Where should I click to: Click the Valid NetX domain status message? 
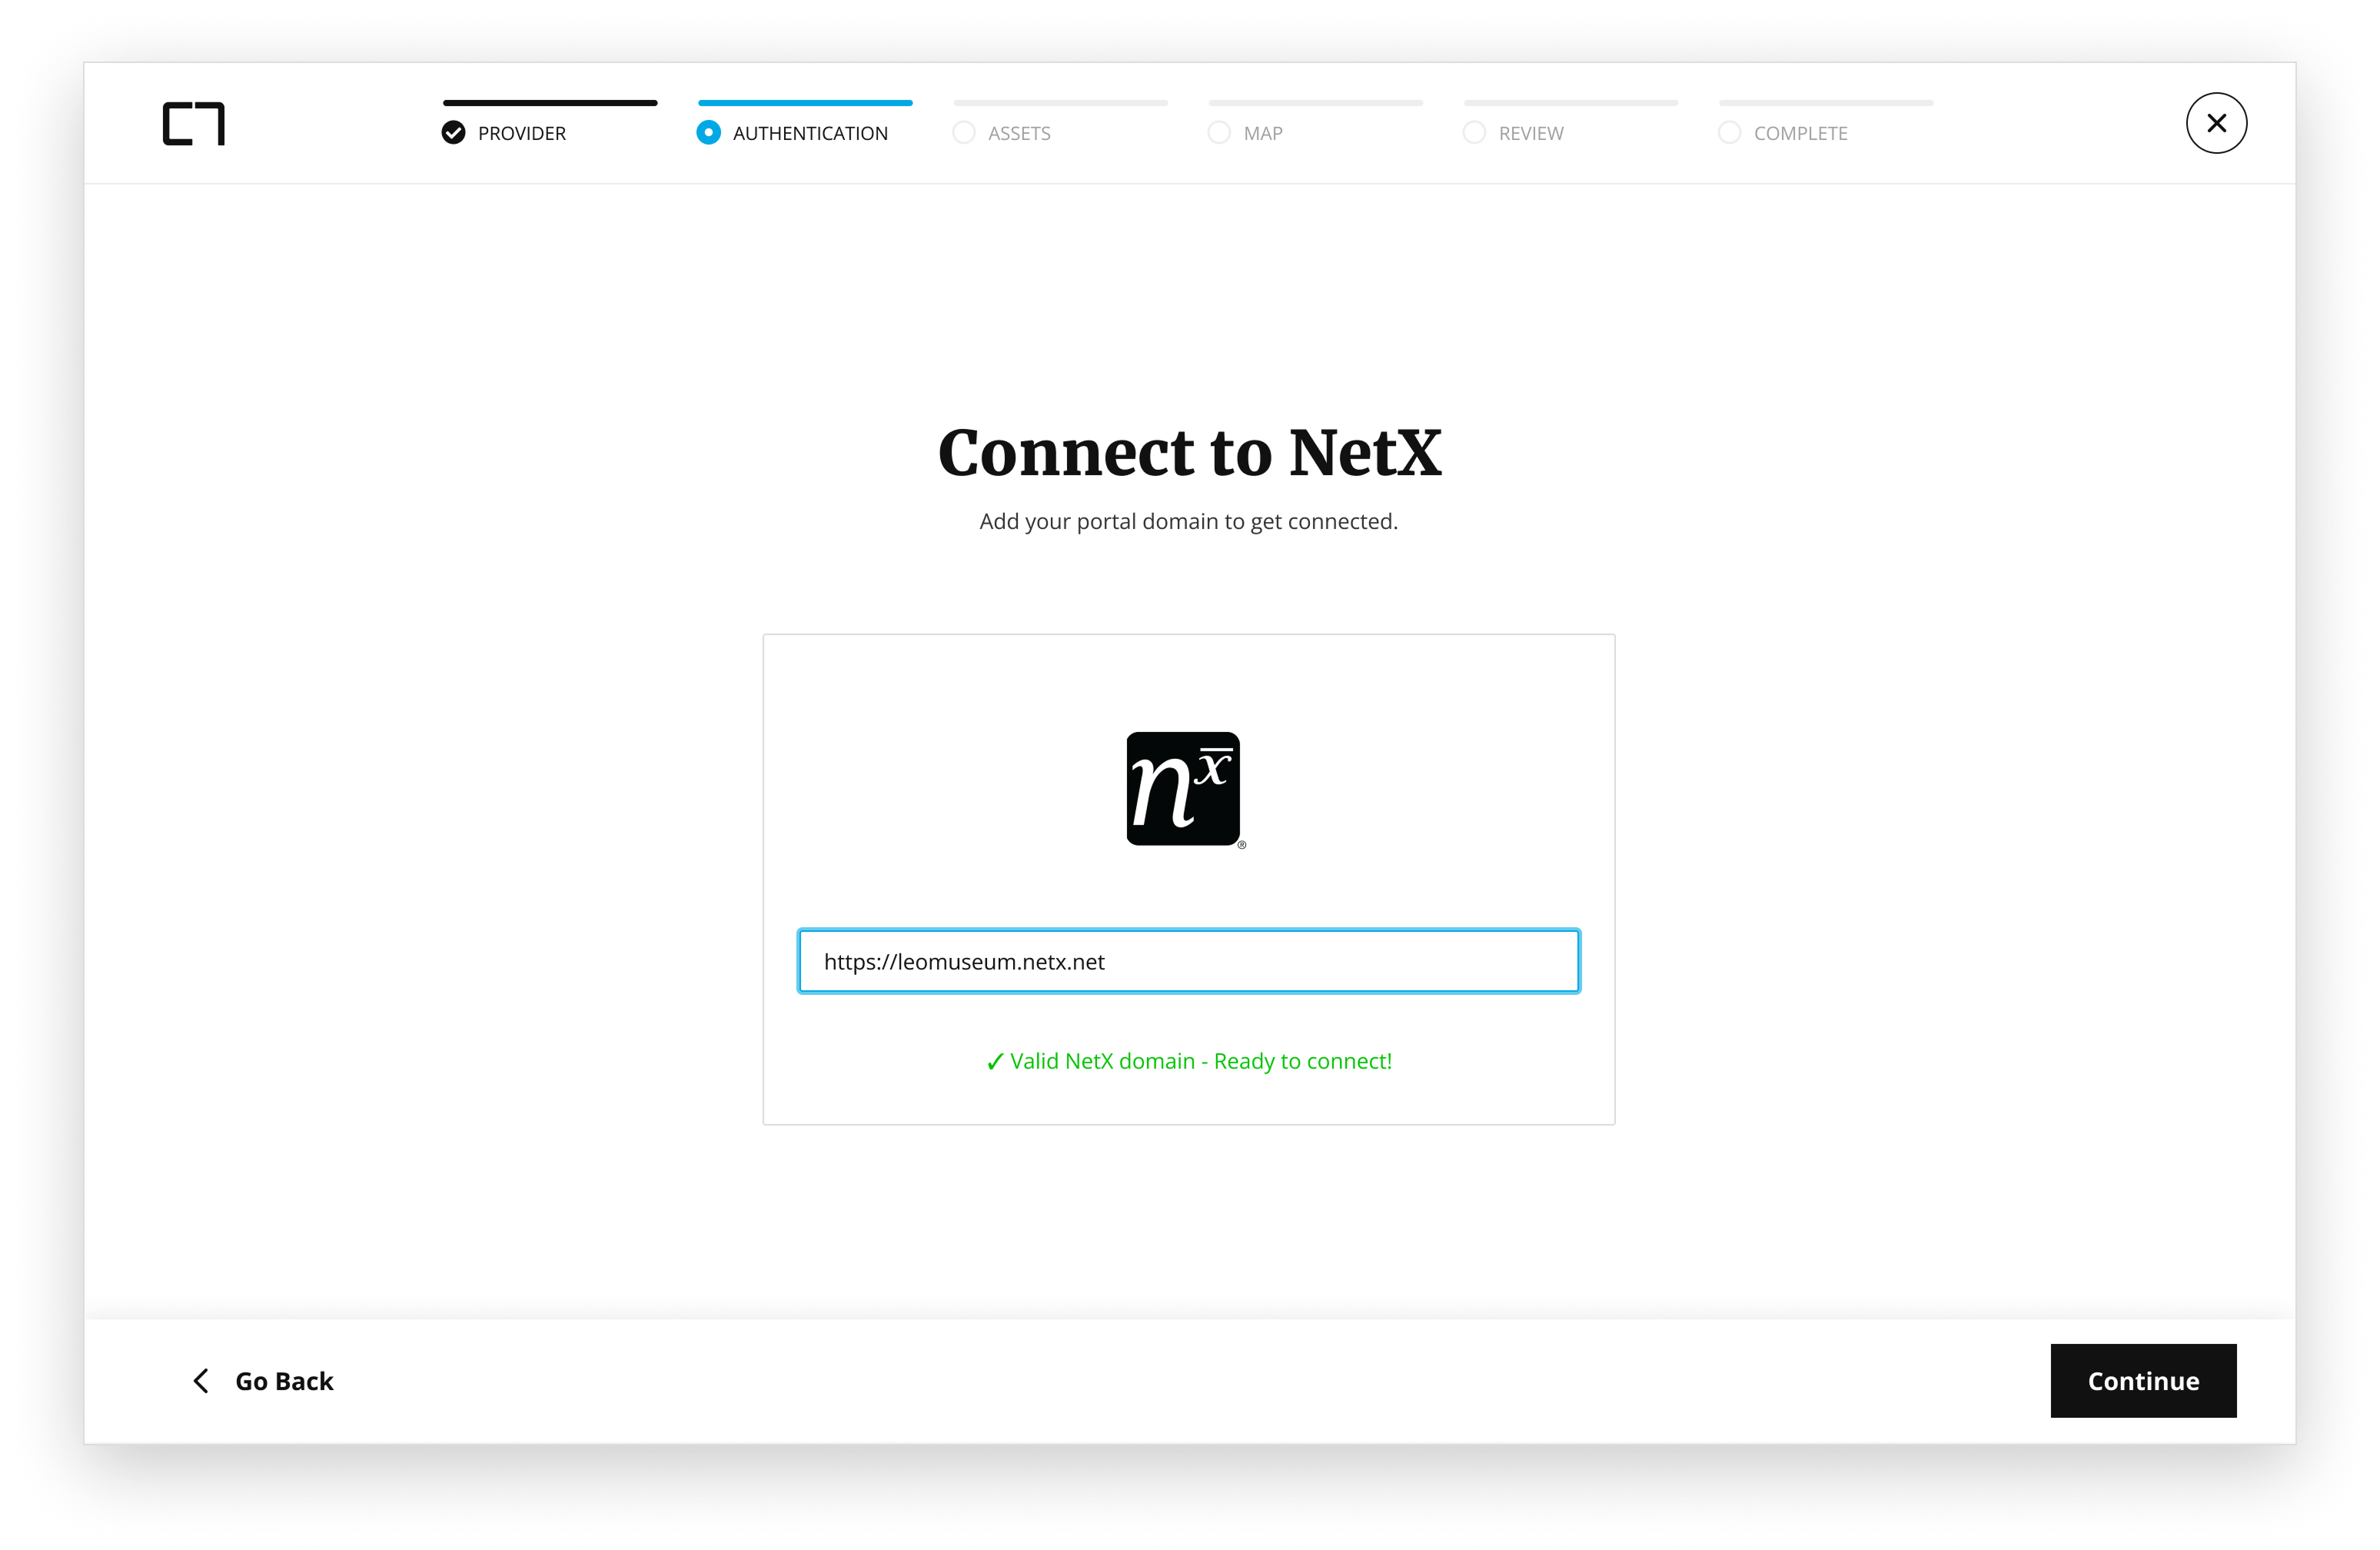point(1189,1061)
